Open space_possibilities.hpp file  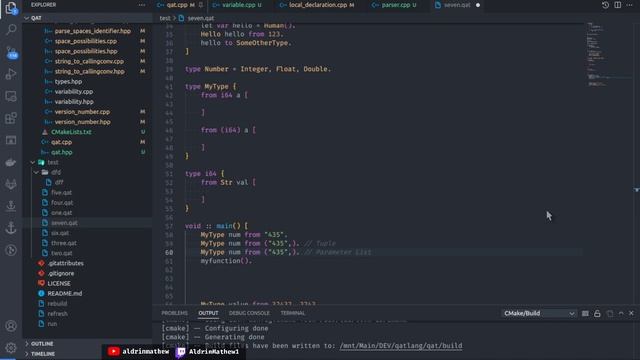coord(87,51)
